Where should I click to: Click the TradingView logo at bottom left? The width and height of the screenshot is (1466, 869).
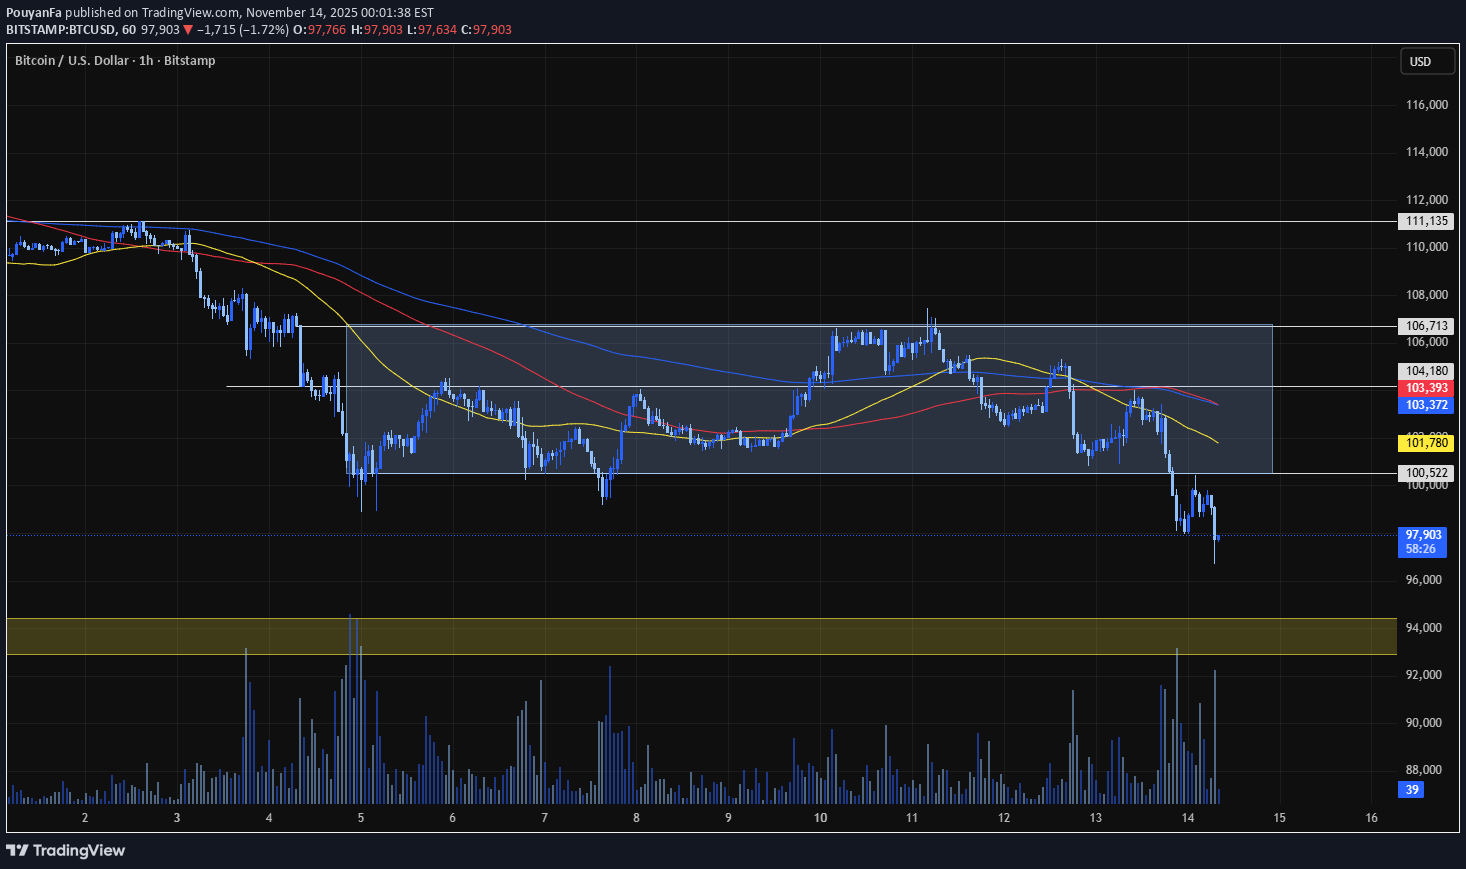(65, 850)
